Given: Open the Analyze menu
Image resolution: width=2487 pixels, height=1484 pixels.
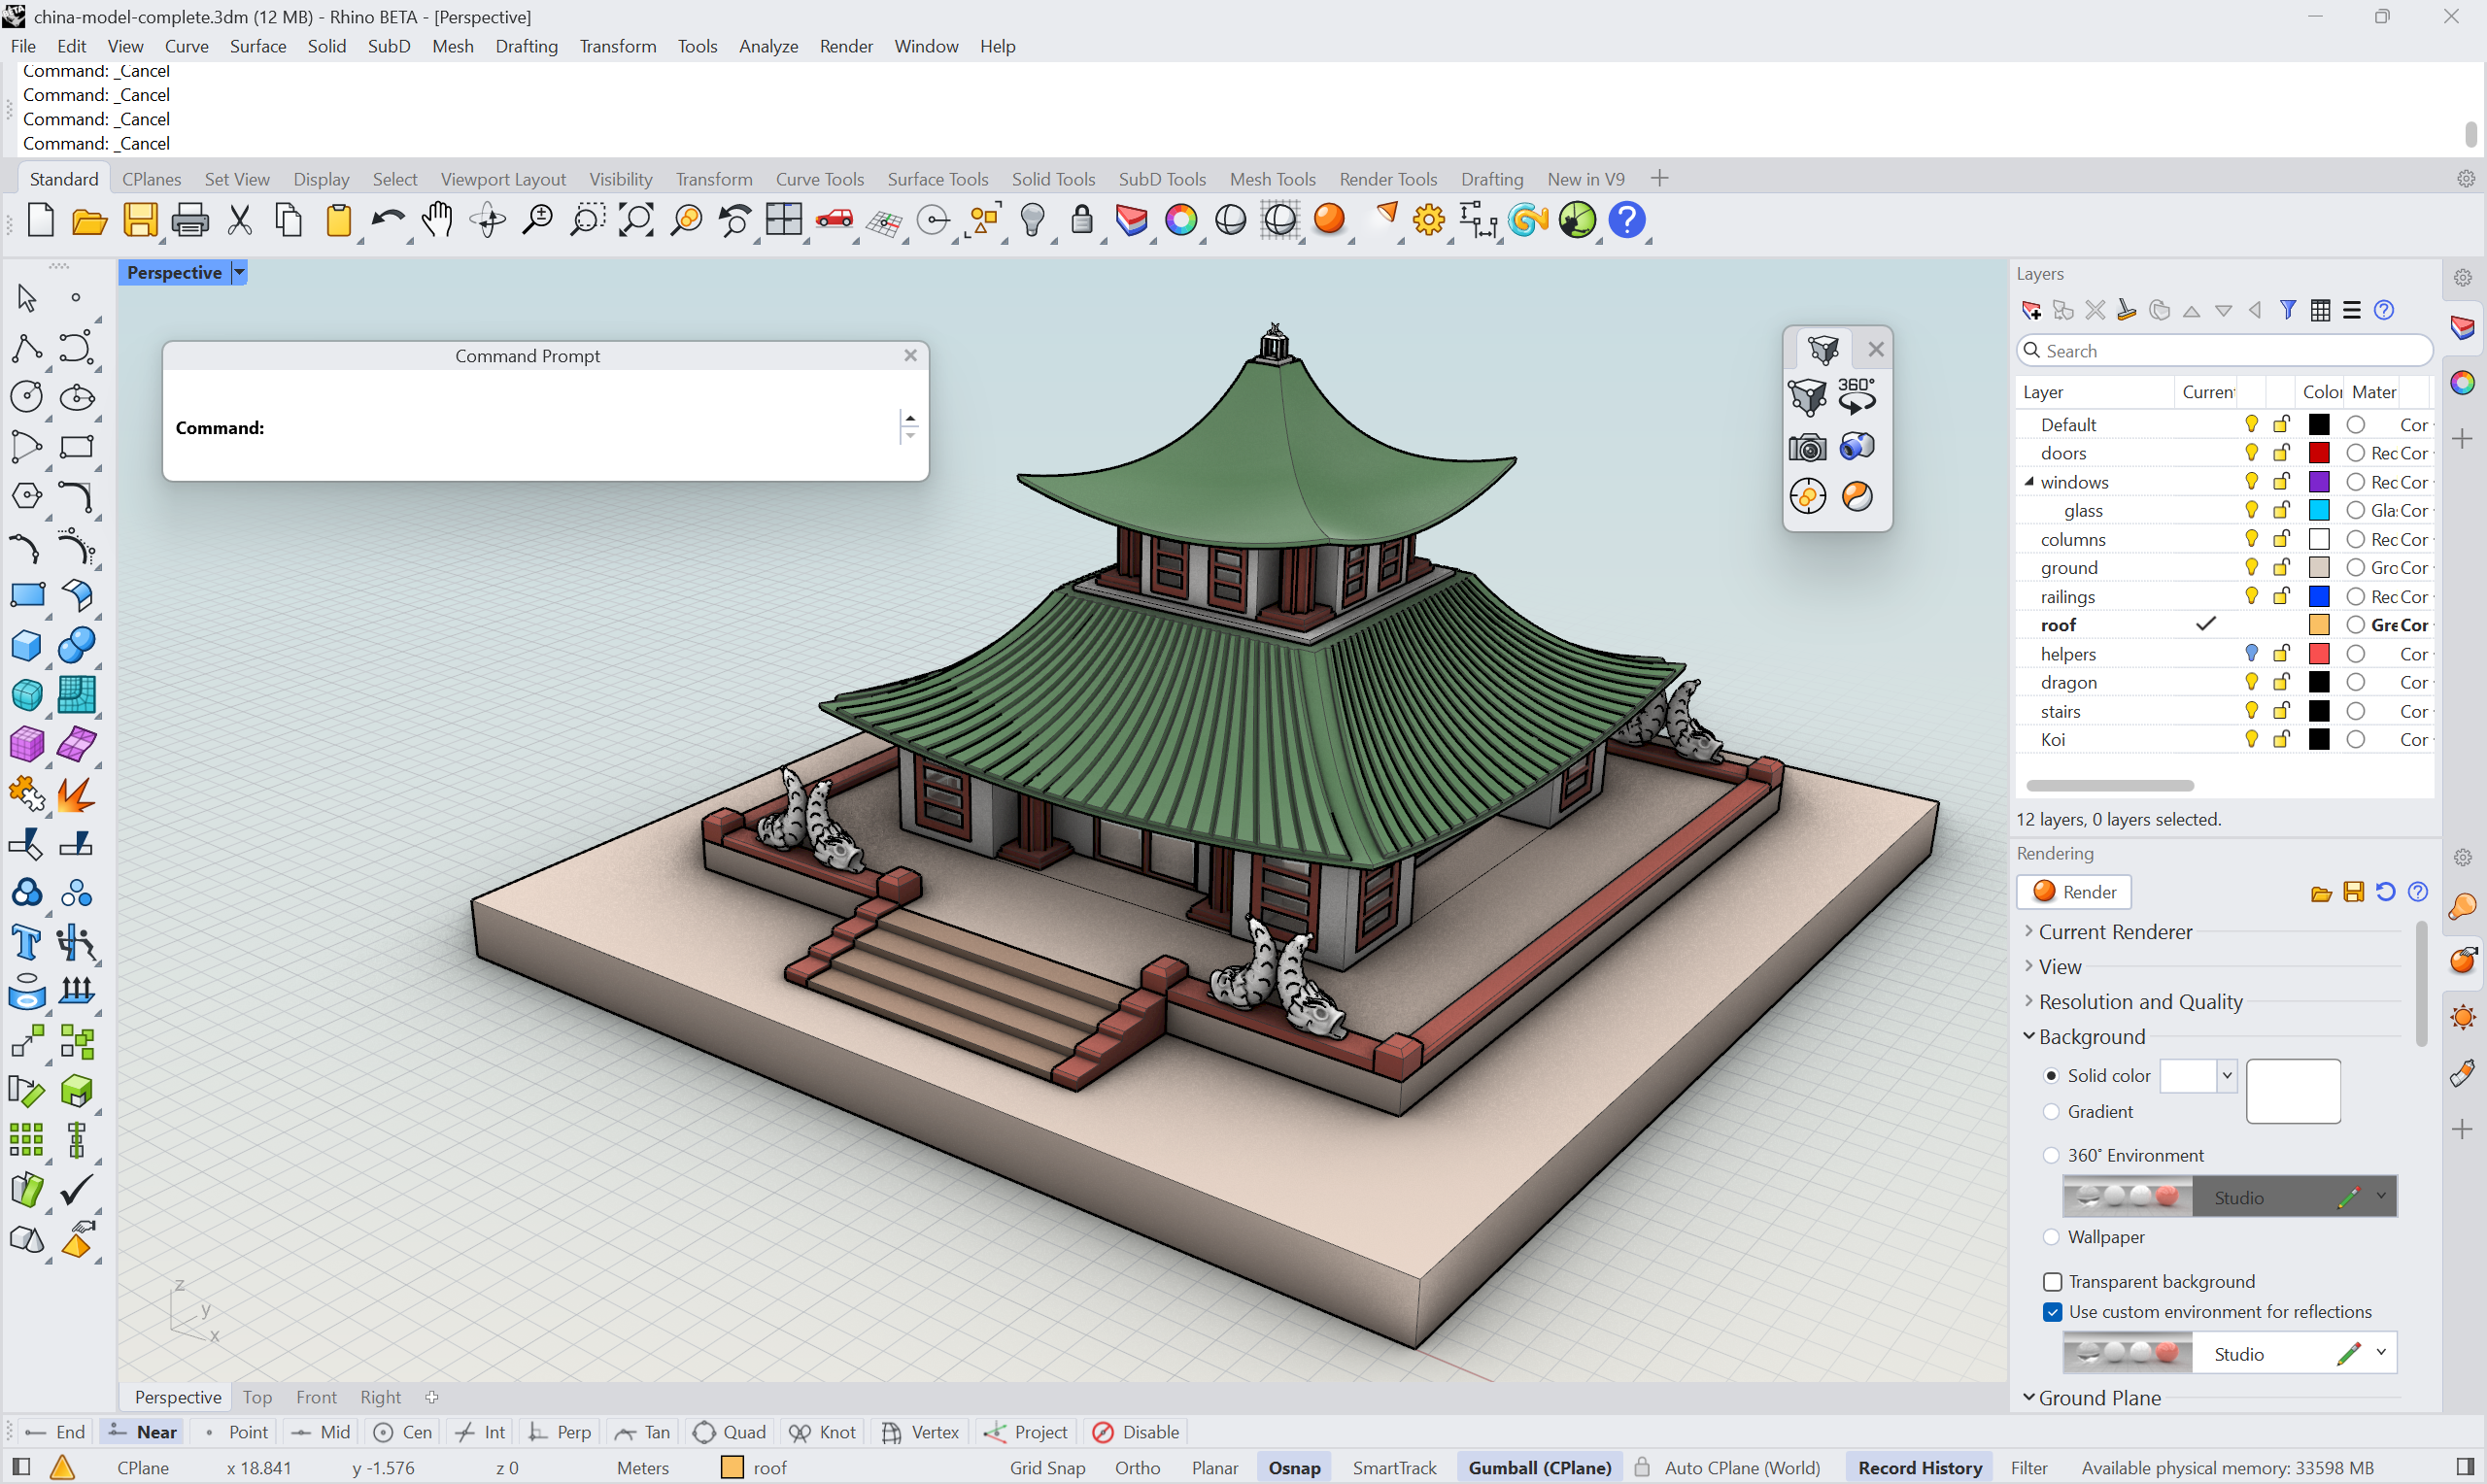Looking at the screenshot, I should 768,46.
